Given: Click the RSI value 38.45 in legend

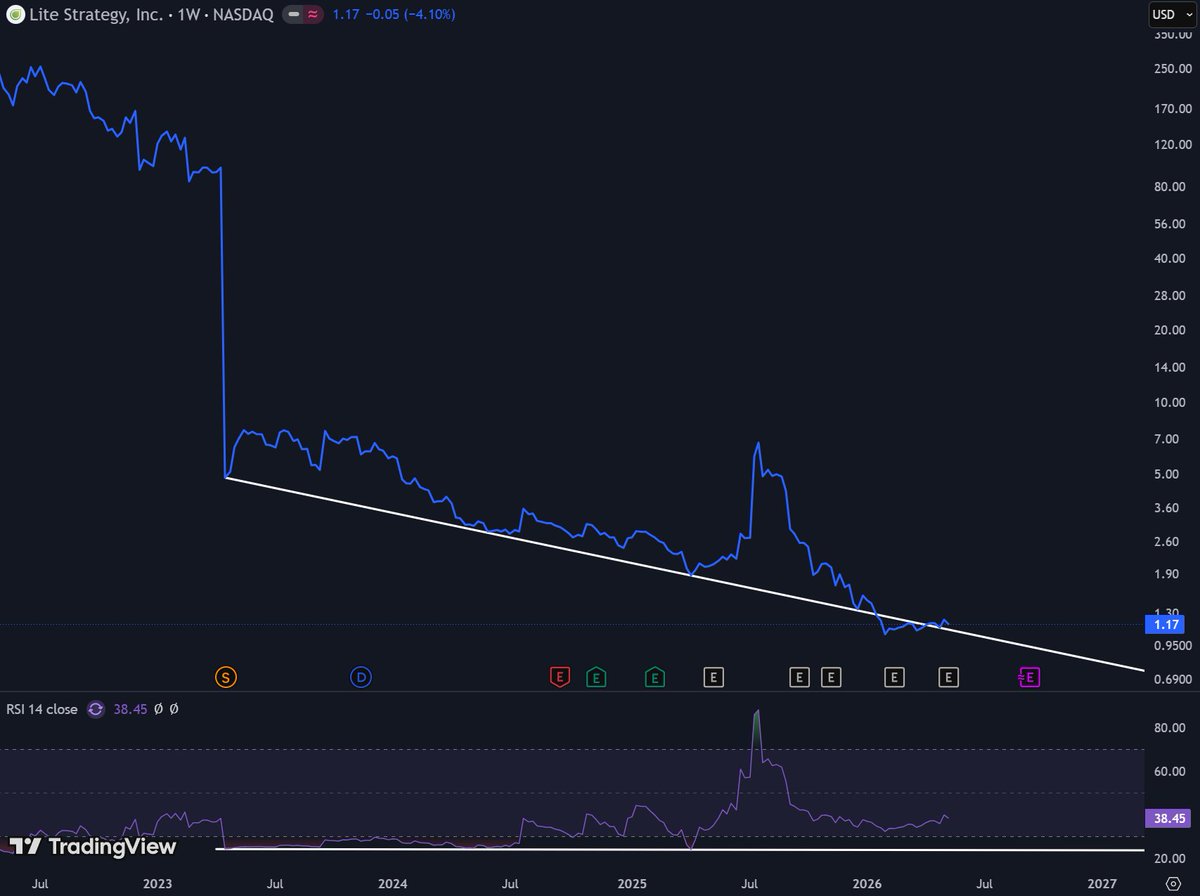Looking at the screenshot, I should (131, 709).
